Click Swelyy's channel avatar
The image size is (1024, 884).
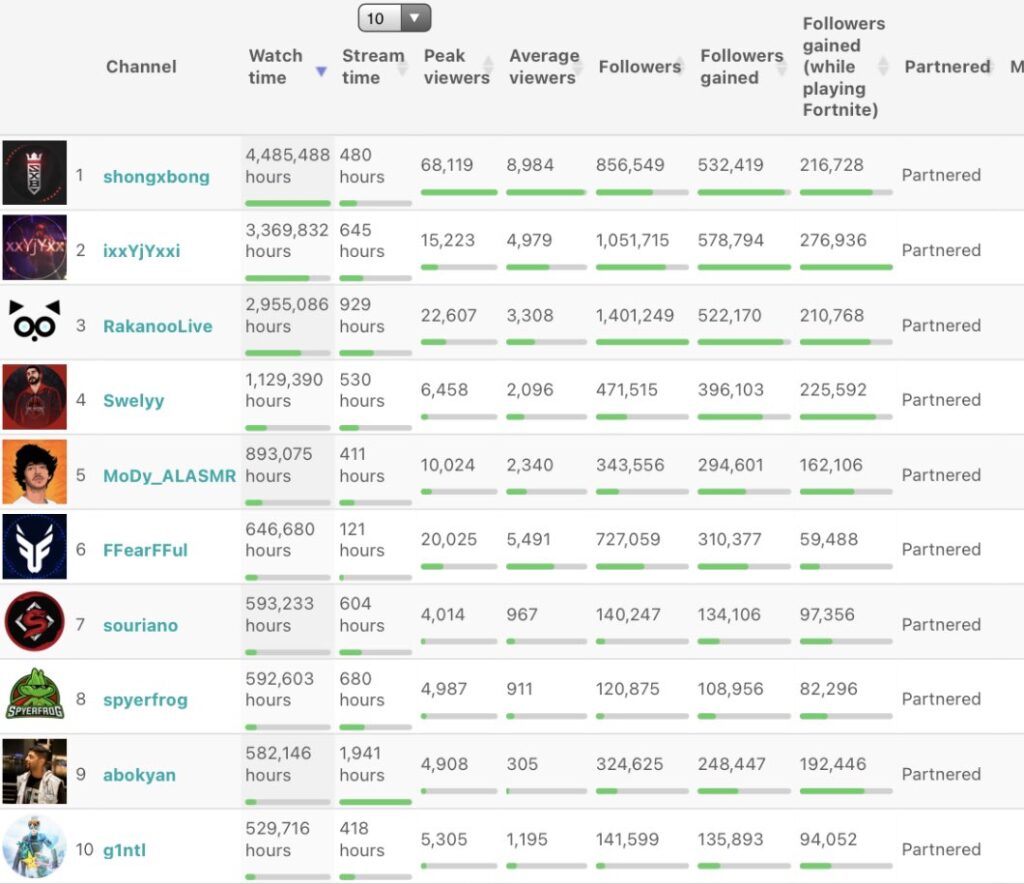coord(34,397)
